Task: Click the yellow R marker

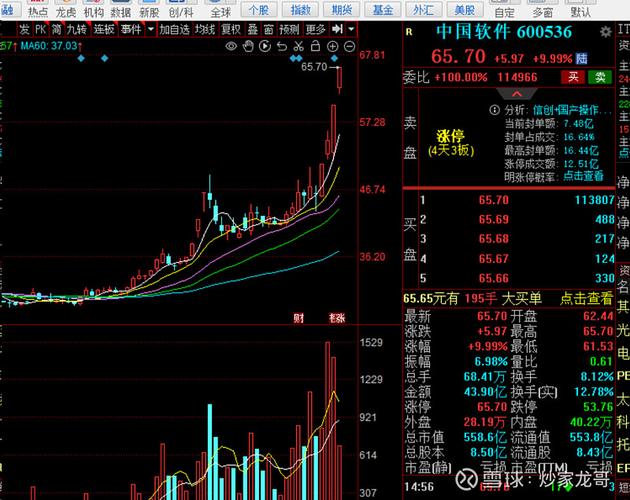Action: coord(409,32)
